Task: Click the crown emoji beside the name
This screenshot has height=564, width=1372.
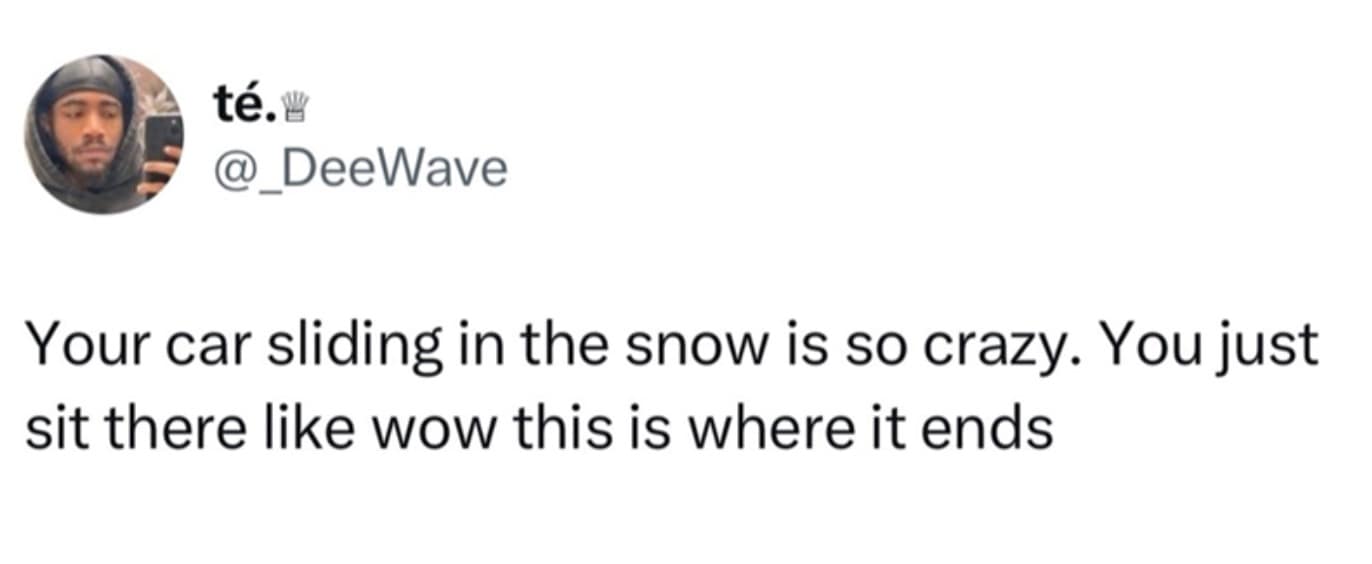Action: point(293,104)
